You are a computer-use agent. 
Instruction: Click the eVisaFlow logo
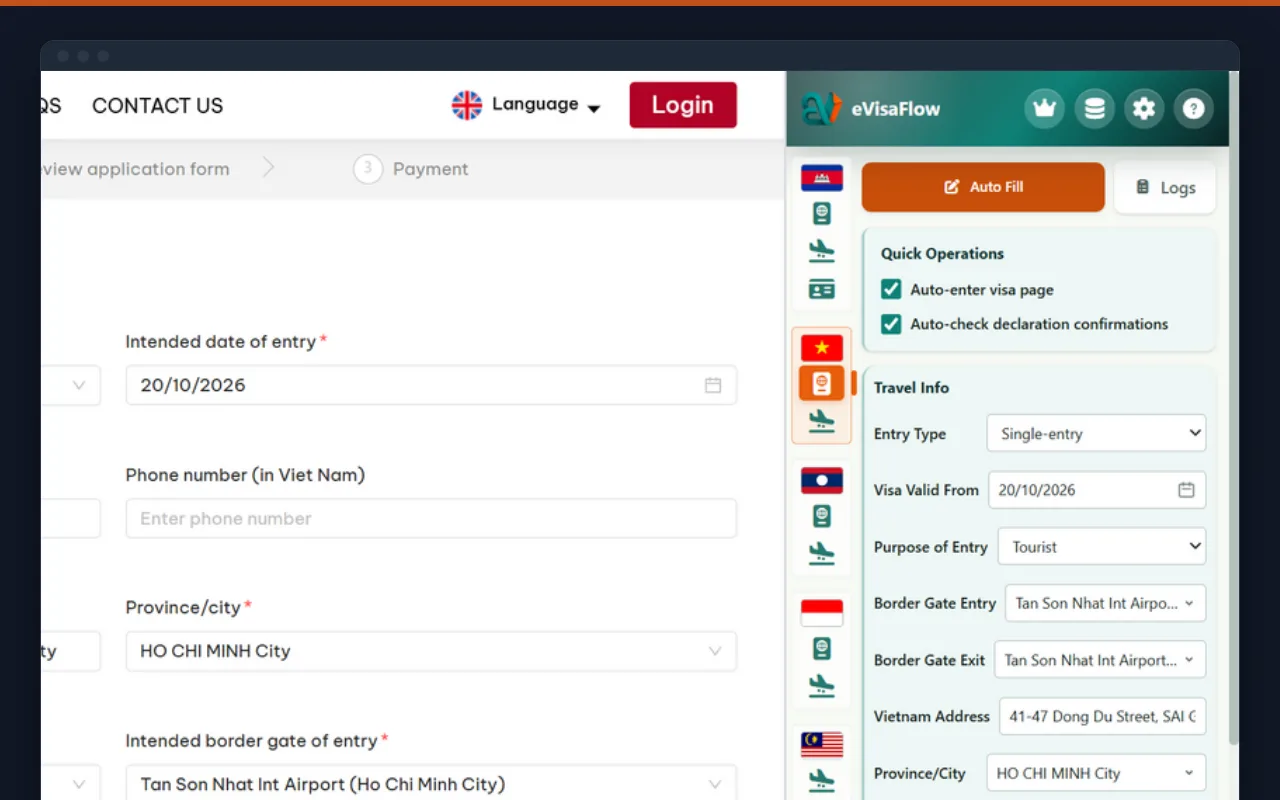click(x=821, y=108)
